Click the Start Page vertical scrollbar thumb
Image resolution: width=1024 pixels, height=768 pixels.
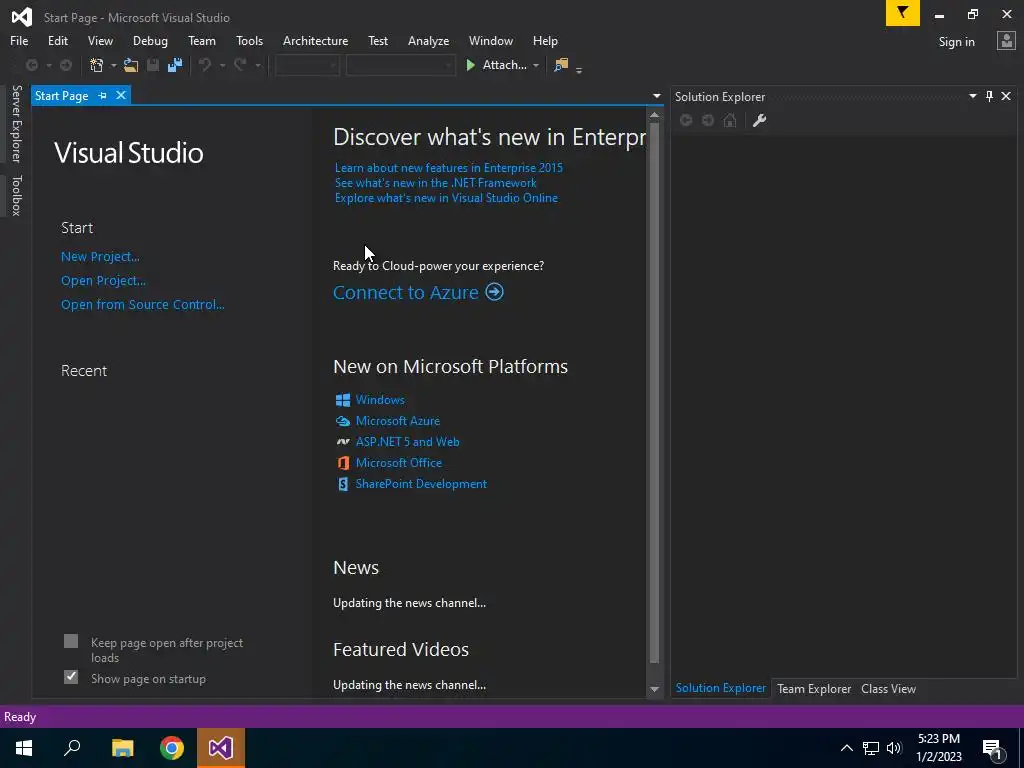654,393
